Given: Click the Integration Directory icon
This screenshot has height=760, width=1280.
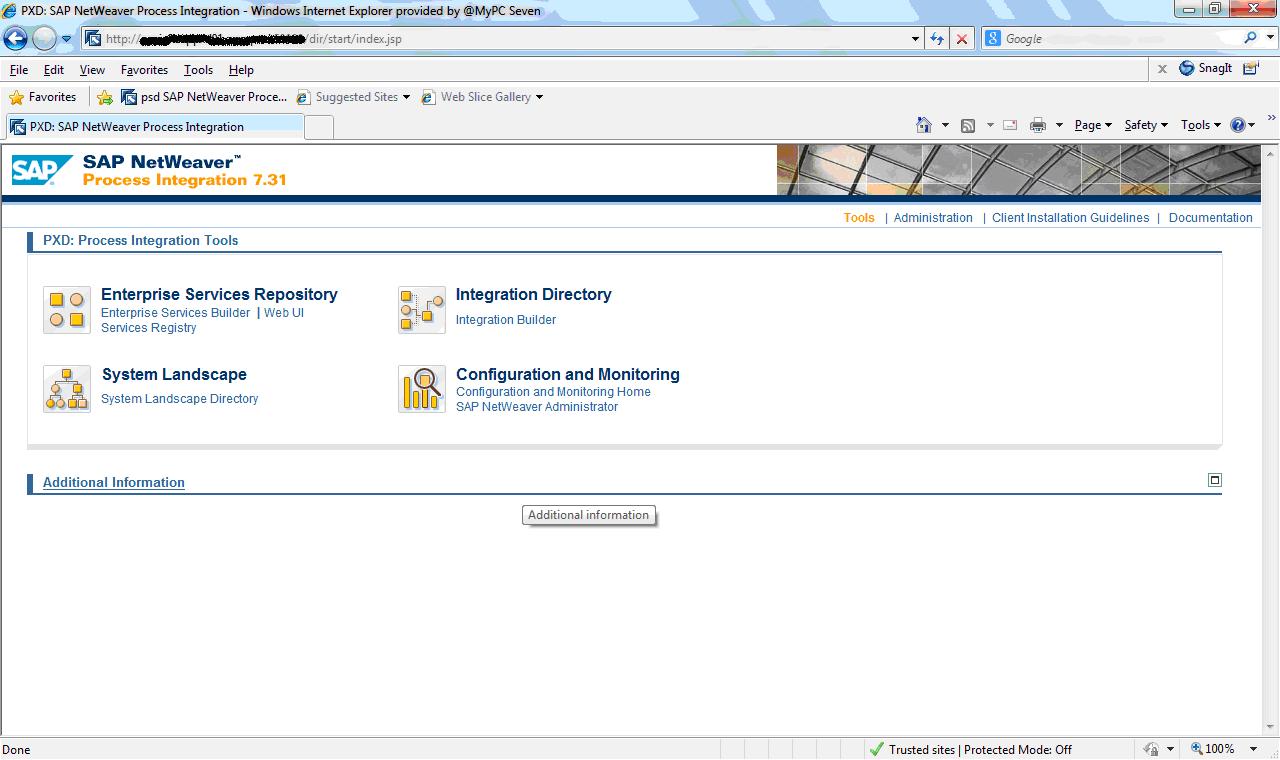Looking at the screenshot, I should coord(422,310).
